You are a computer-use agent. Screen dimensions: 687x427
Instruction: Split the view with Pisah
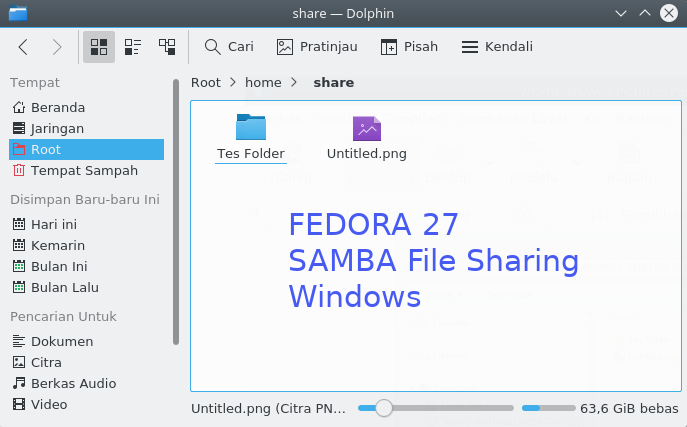click(409, 47)
